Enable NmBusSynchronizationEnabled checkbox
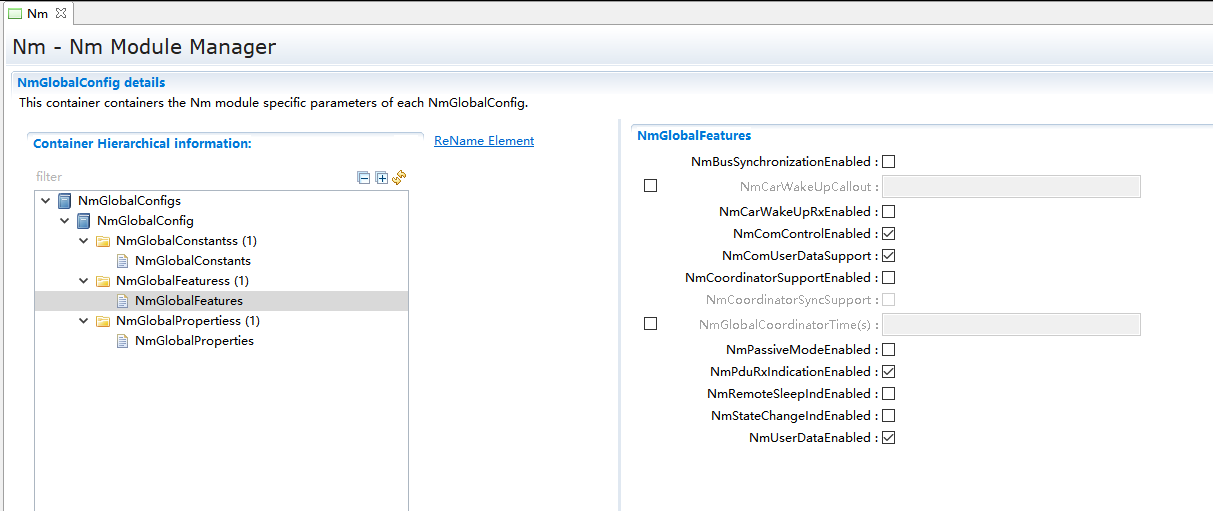The image size is (1213, 511). [x=888, y=161]
